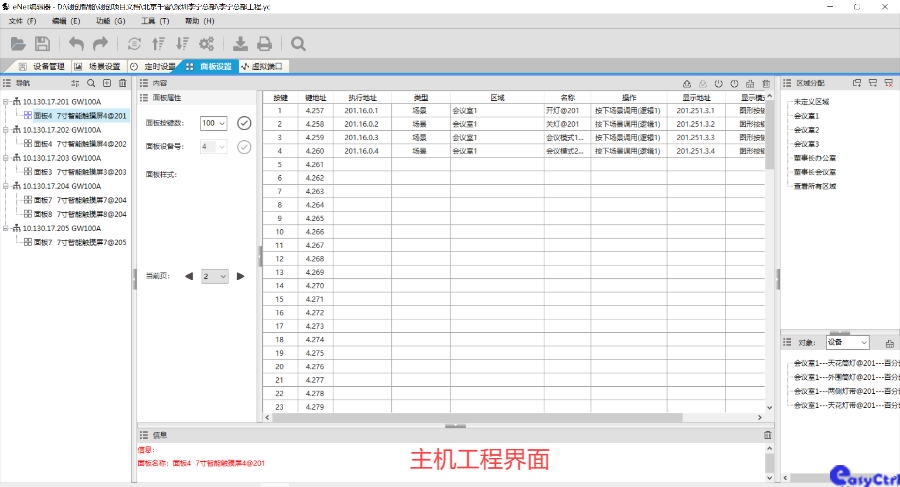Click the settings gears toolbar icon
This screenshot has width=900, height=487.
pyautogui.click(x=207, y=43)
